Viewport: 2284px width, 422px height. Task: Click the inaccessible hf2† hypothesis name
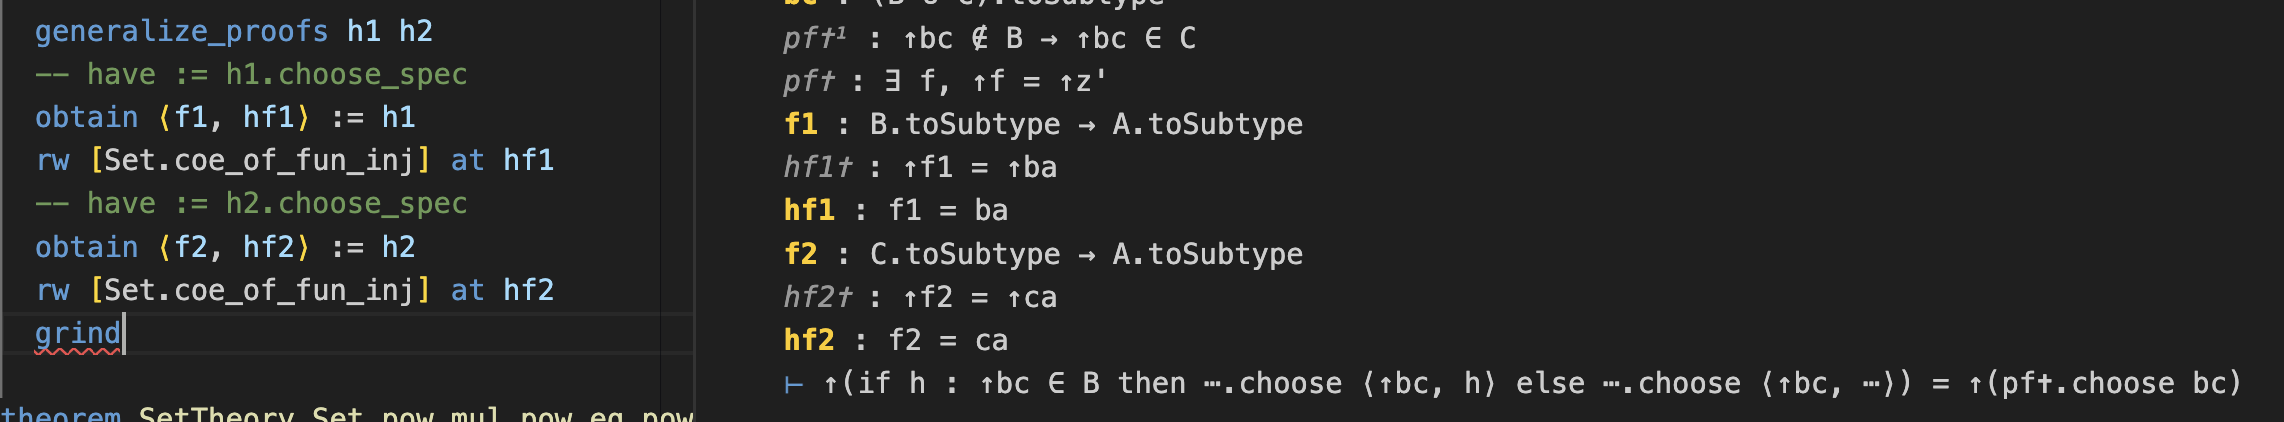(x=817, y=297)
